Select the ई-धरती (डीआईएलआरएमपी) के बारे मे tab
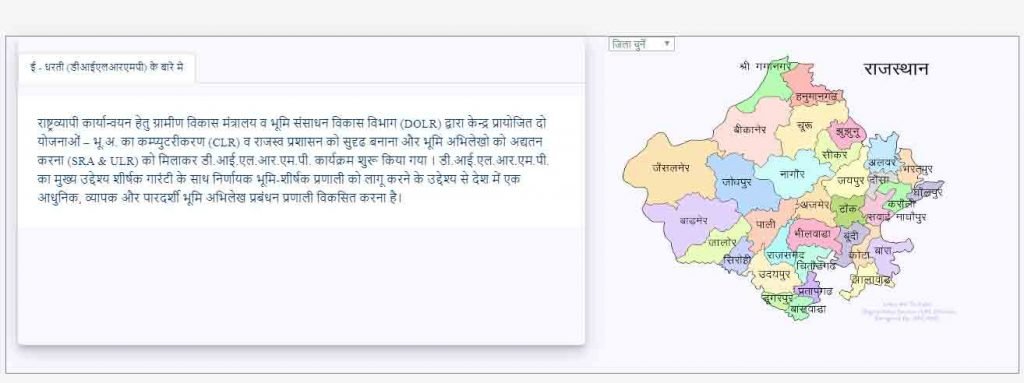The image size is (1024, 383). (106, 67)
